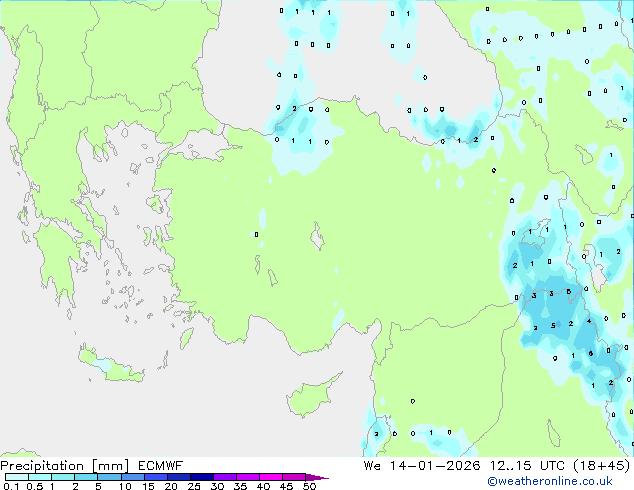
Task: Select the "(18+45)" forecast offset text
Action: pyautogui.click(x=602, y=466)
